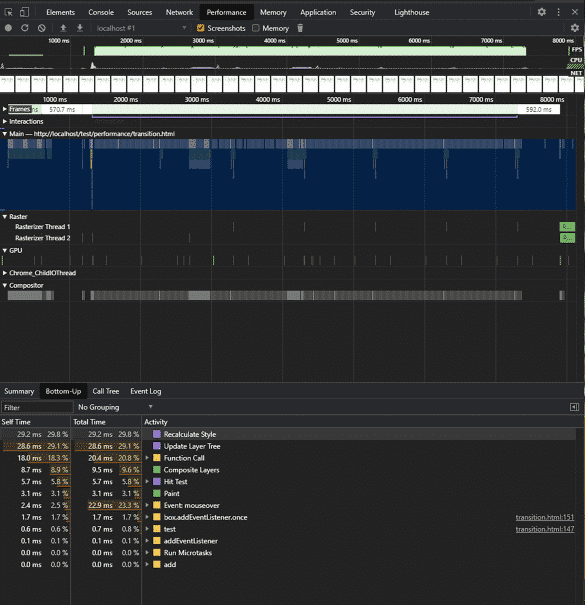The height and width of the screenshot is (605, 585).
Task: Open the transition.html:151 source link
Action: pyautogui.click(x=544, y=517)
